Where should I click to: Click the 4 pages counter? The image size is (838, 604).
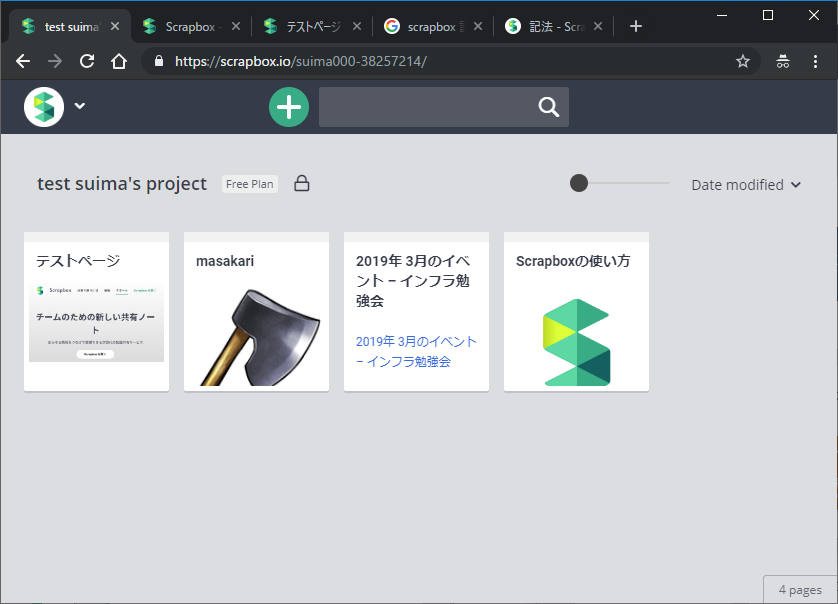click(x=800, y=590)
